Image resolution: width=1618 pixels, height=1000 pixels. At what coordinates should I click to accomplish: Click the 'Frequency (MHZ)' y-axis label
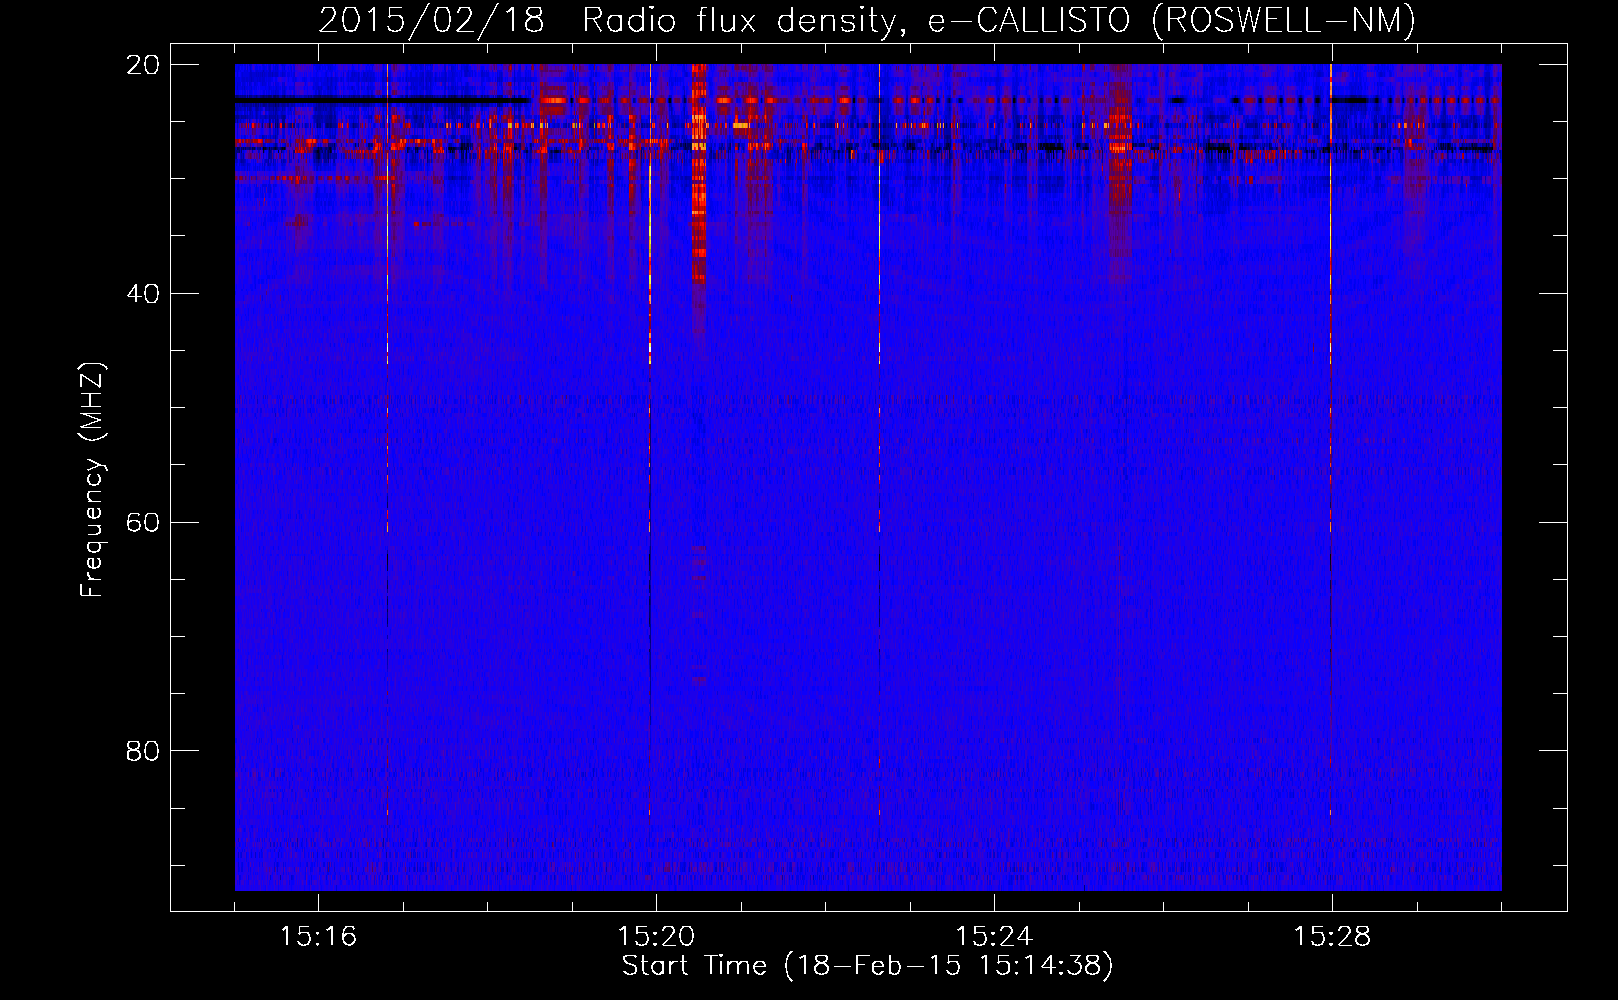pyautogui.click(x=92, y=479)
